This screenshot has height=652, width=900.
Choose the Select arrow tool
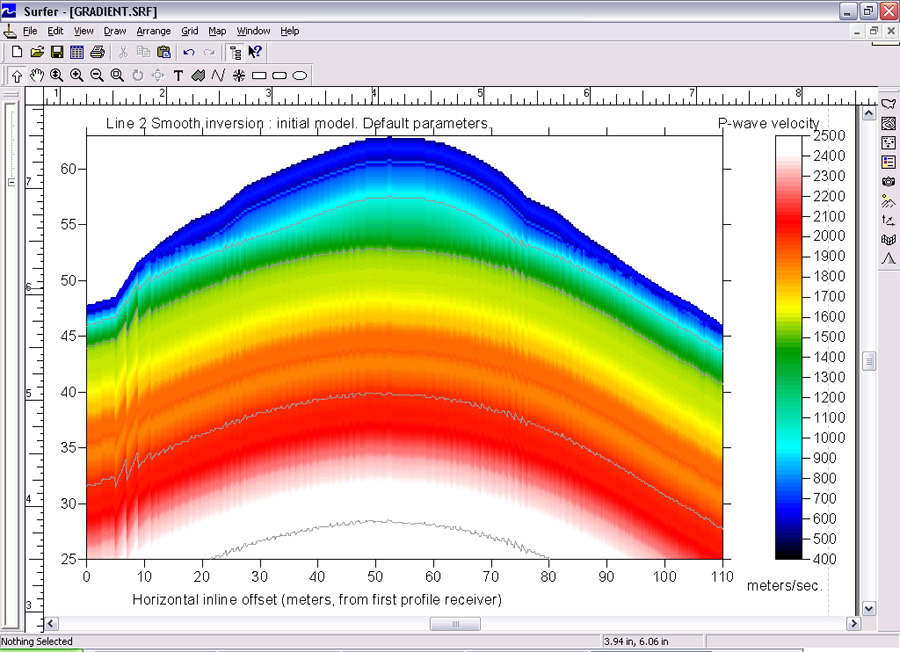[17, 75]
